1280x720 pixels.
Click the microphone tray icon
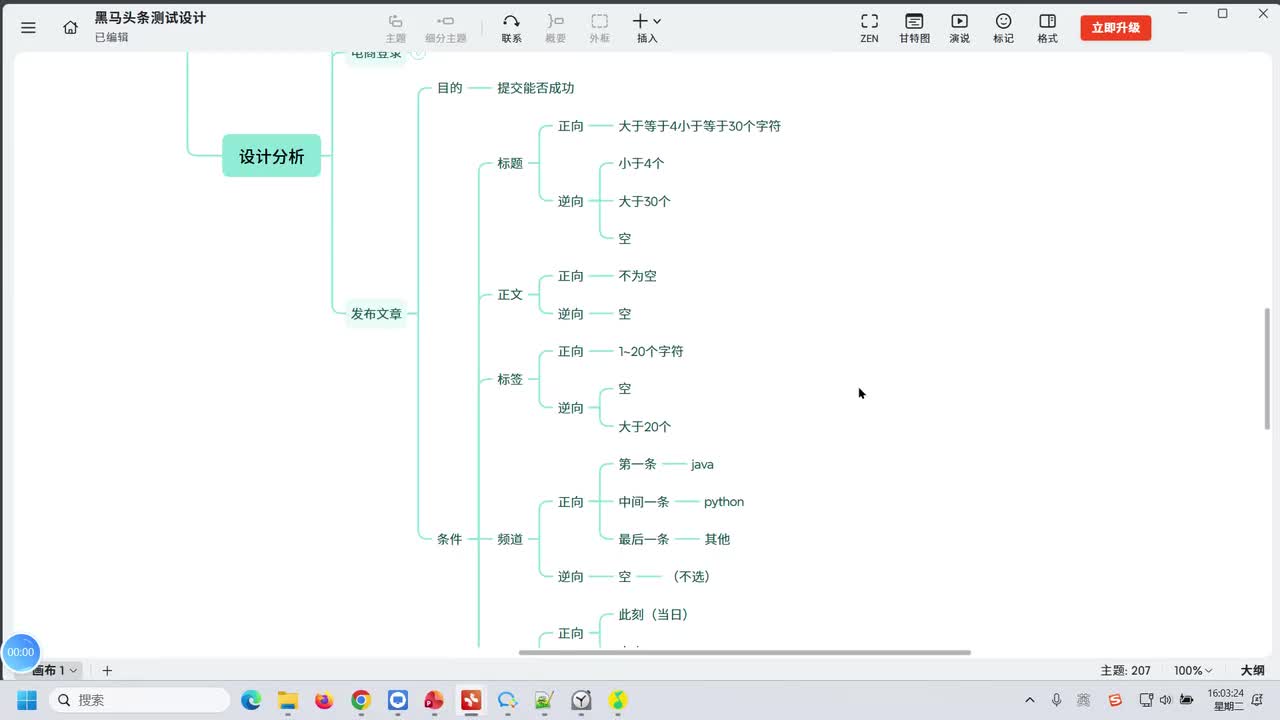pyautogui.click(x=1057, y=700)
